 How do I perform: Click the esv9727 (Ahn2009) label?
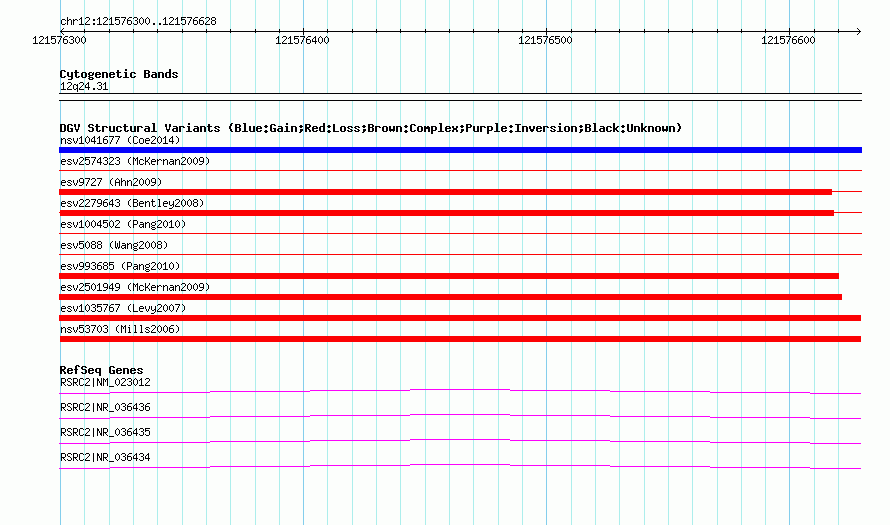pyautogui.click(x=111, y=182)
